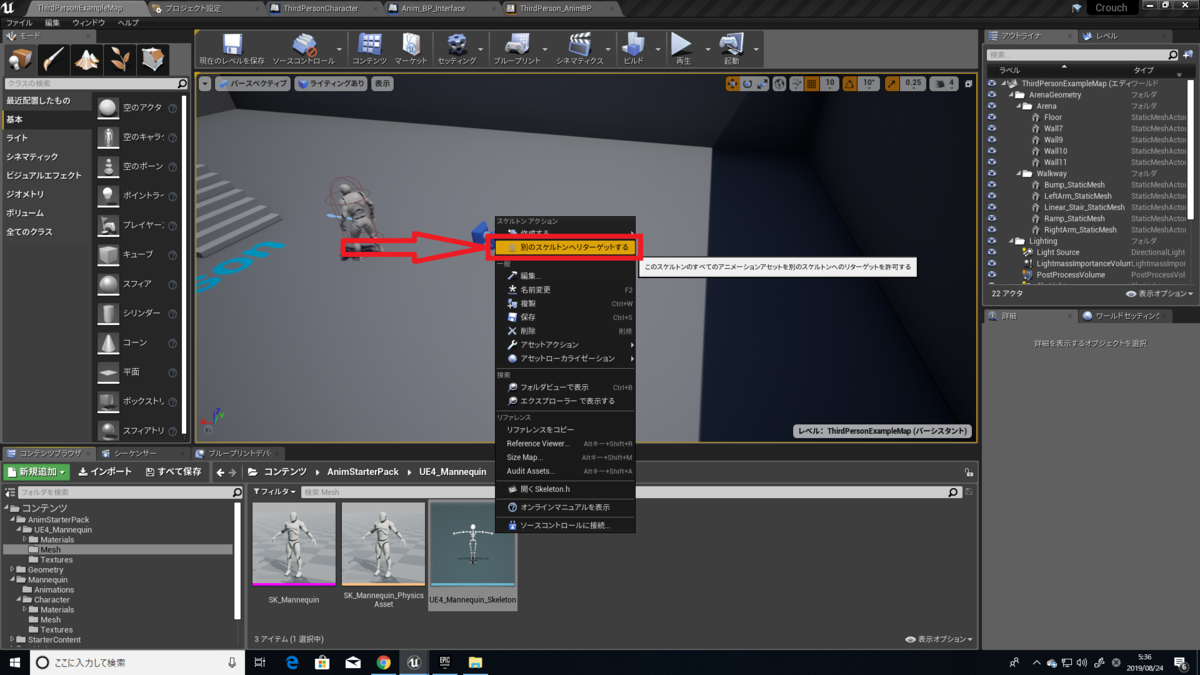Open Chrome from the Windows taskbar
The width and height of the screenshot is (1200, 675).
[x=383, y=662]
